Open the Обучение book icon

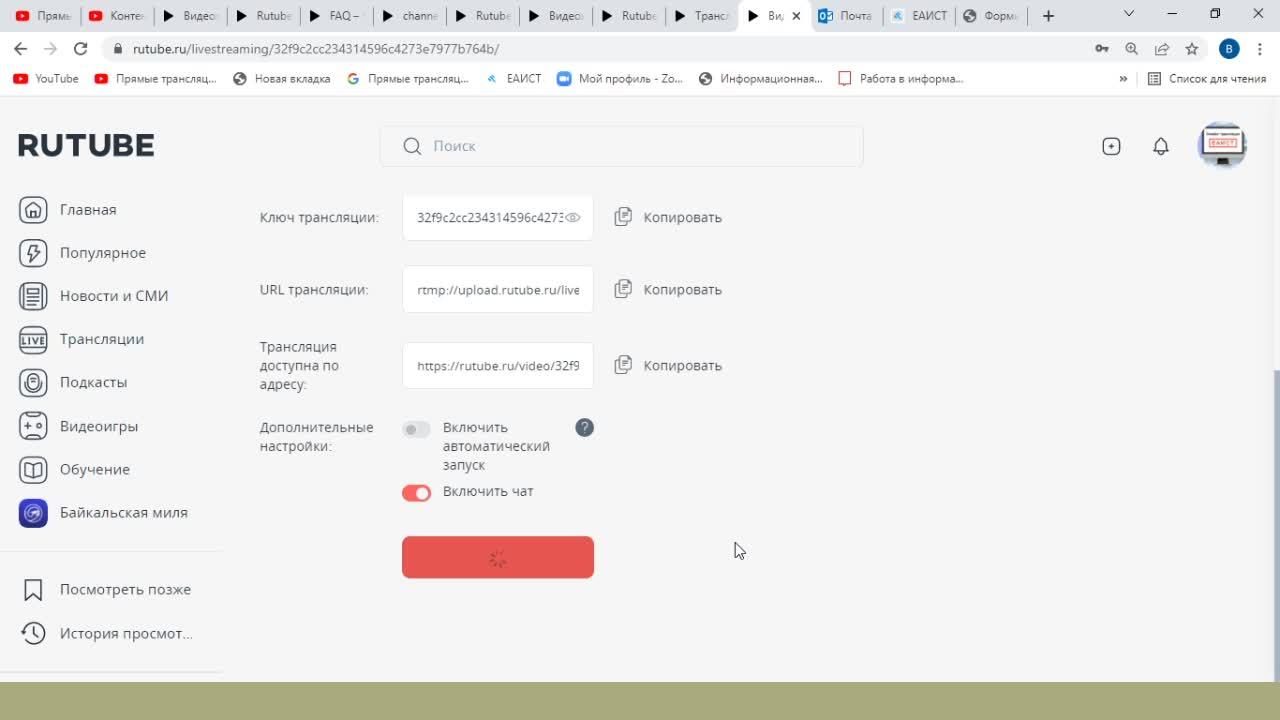33,469
